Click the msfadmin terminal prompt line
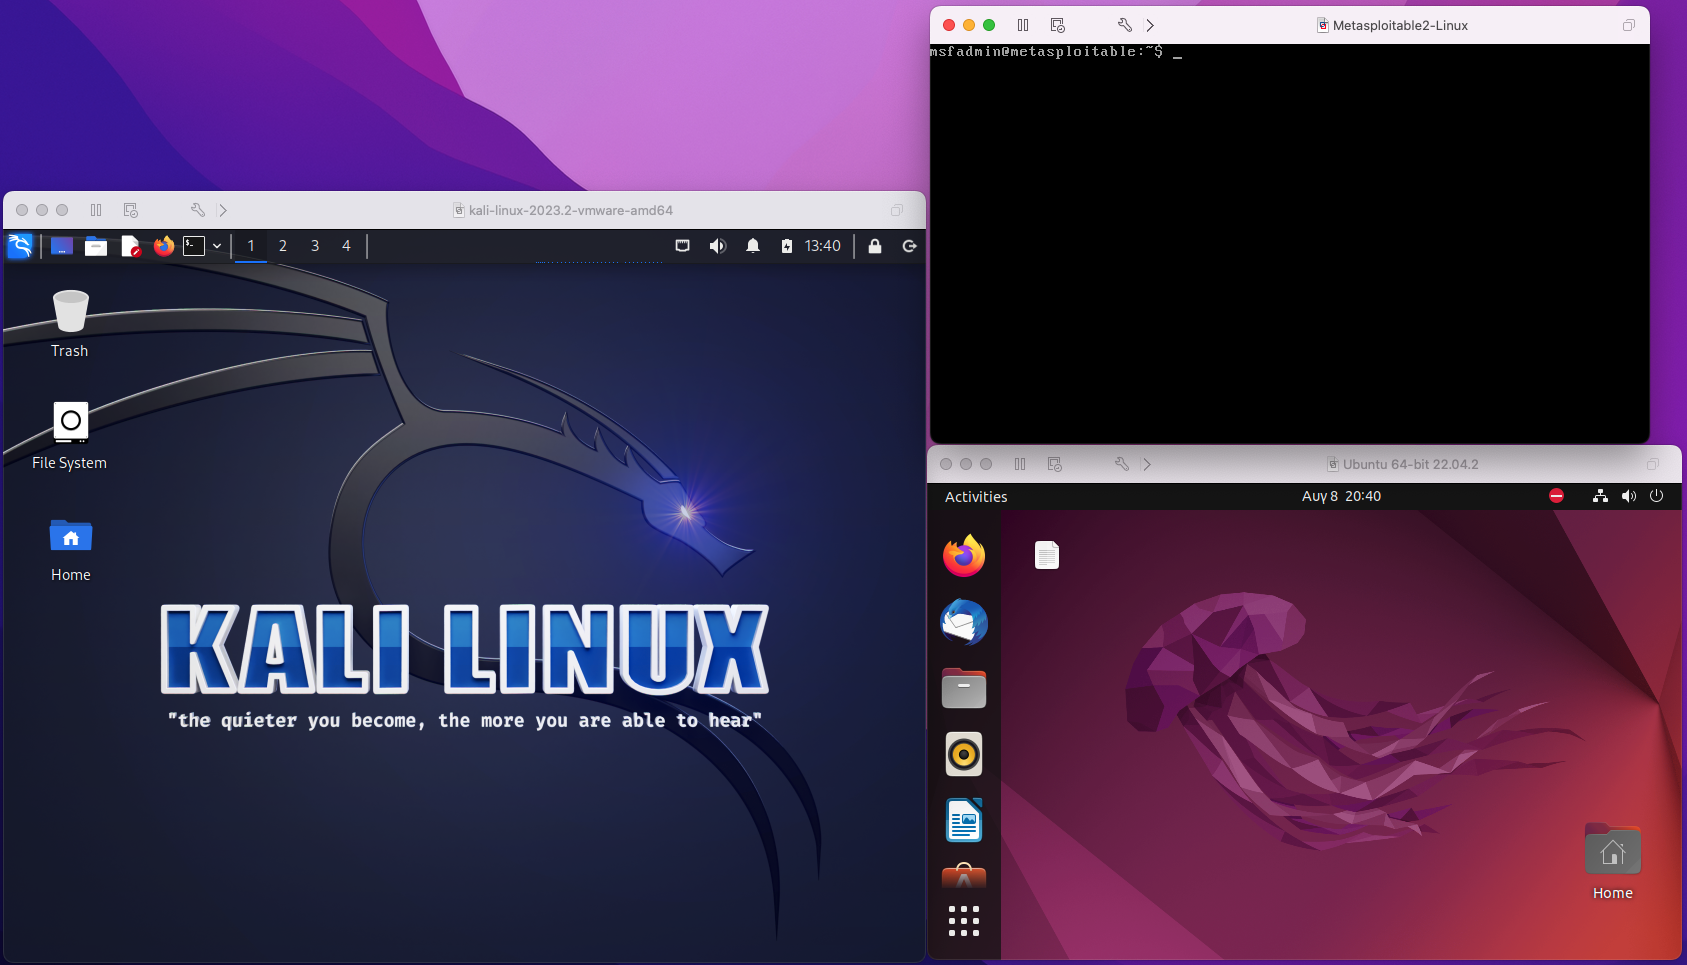The height and width of the screenshot is (965, 1687). tap(1056, 52)
